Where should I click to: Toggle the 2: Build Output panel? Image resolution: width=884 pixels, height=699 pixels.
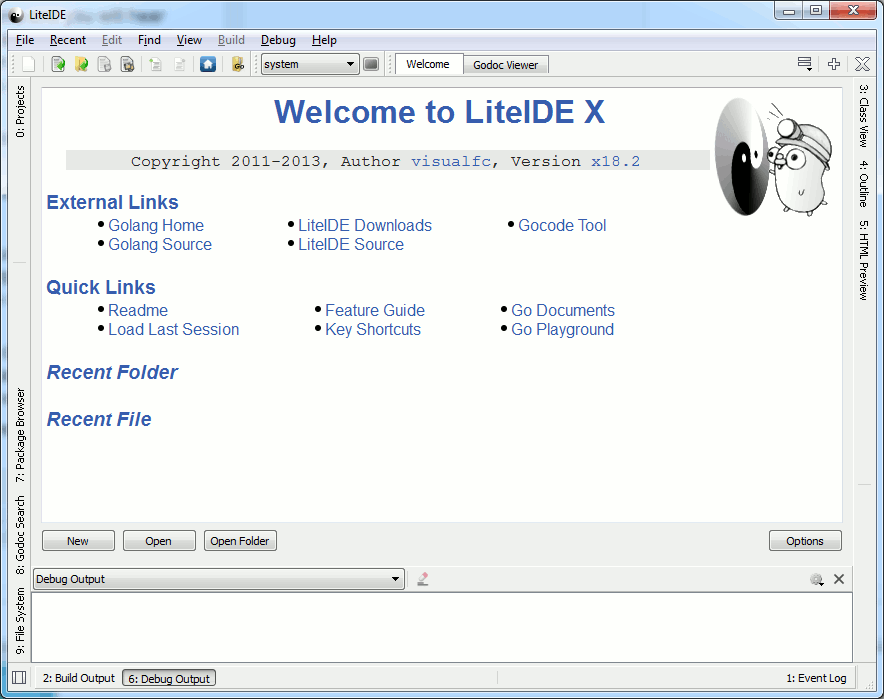[78, 678]
